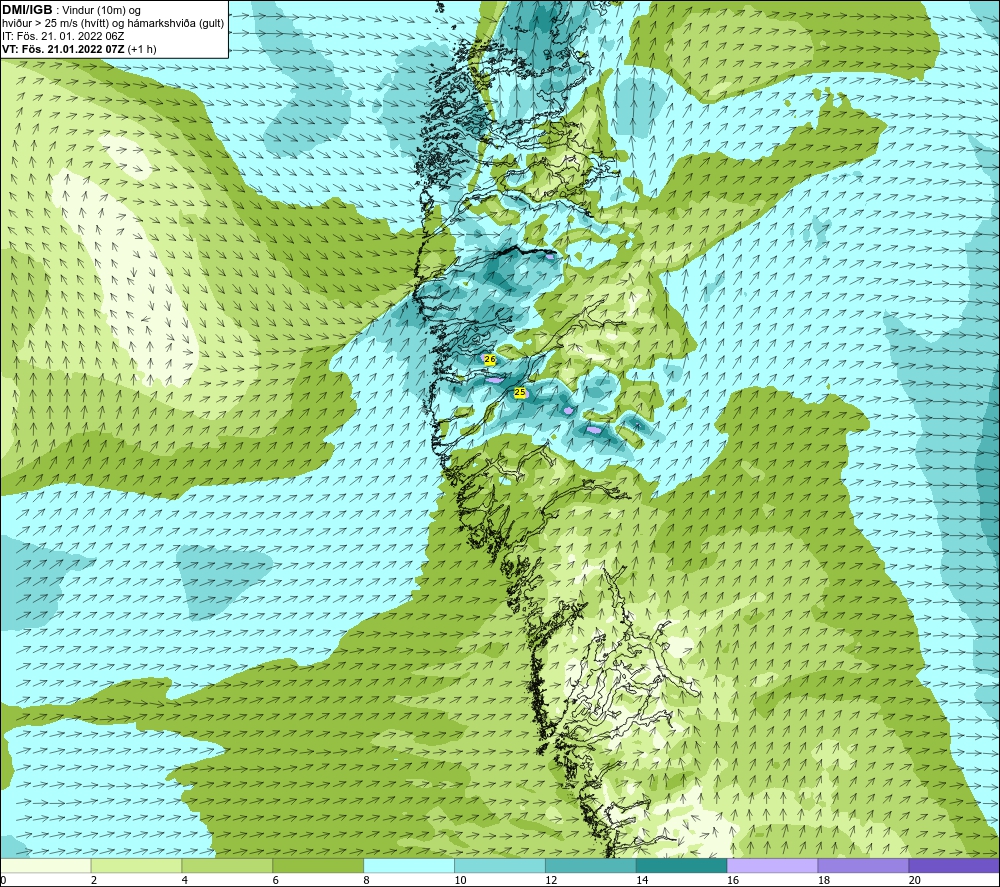Screen dimensions: 1000x887
Task: Pick the lavender 16–18 m/s legend swatch
Action: (x=772, y=865)
